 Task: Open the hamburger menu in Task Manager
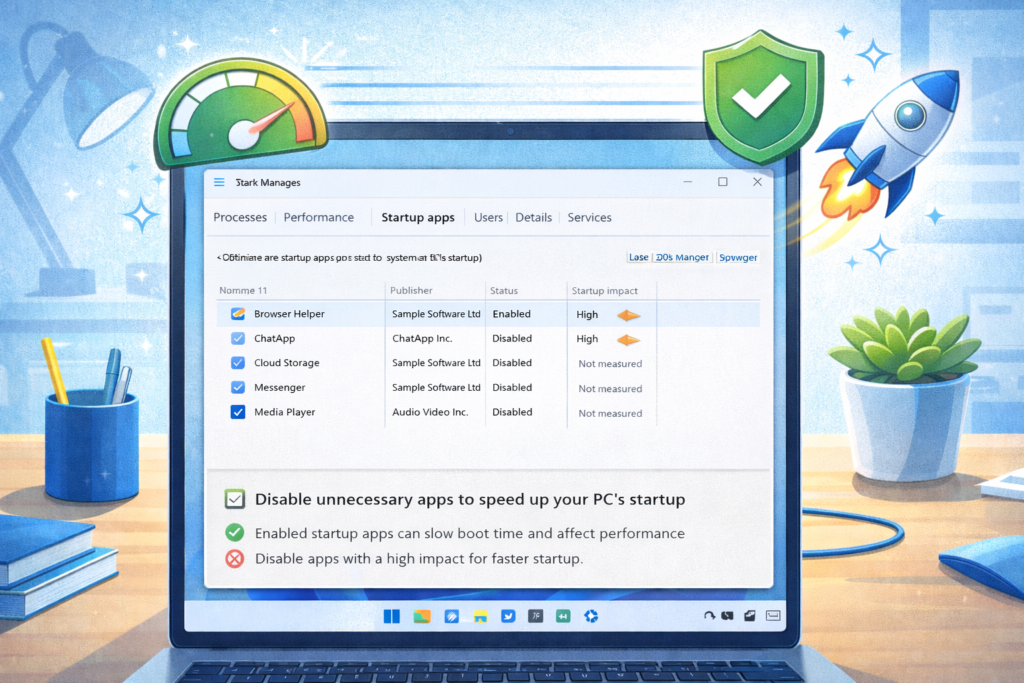pyautogui.click(x=218, y=182)
